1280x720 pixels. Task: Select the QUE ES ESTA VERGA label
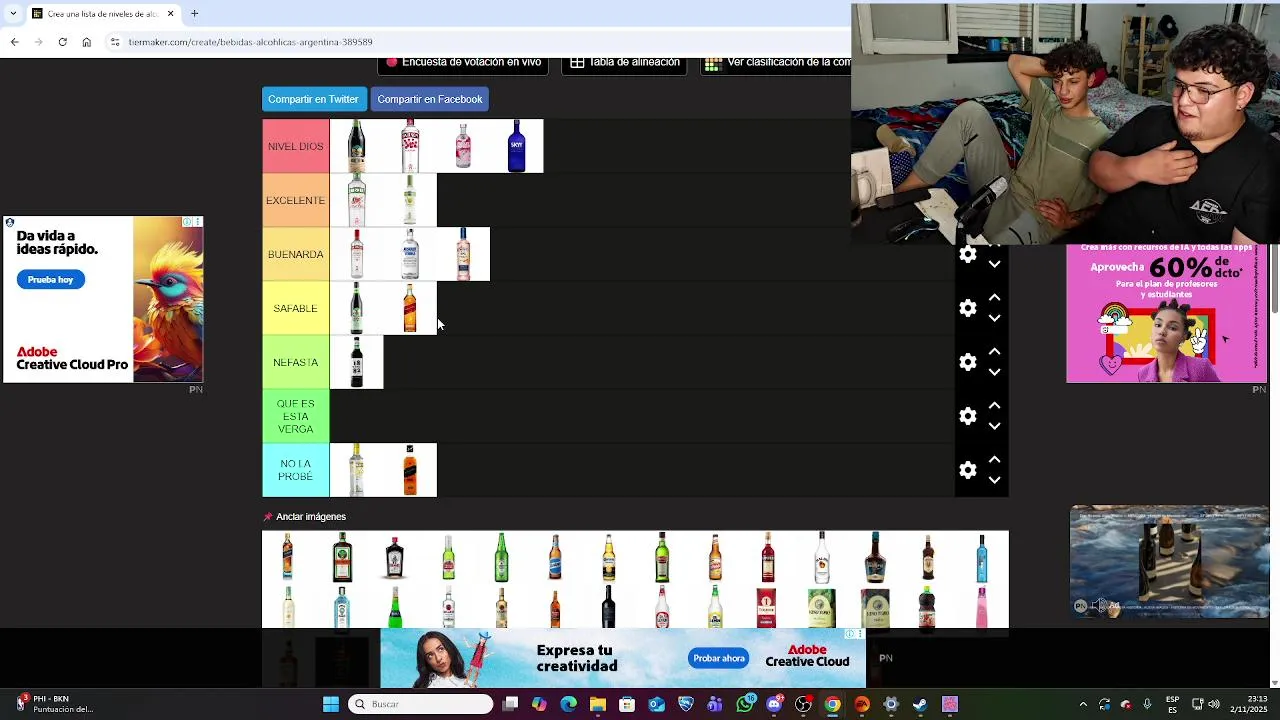coord(296,416)
